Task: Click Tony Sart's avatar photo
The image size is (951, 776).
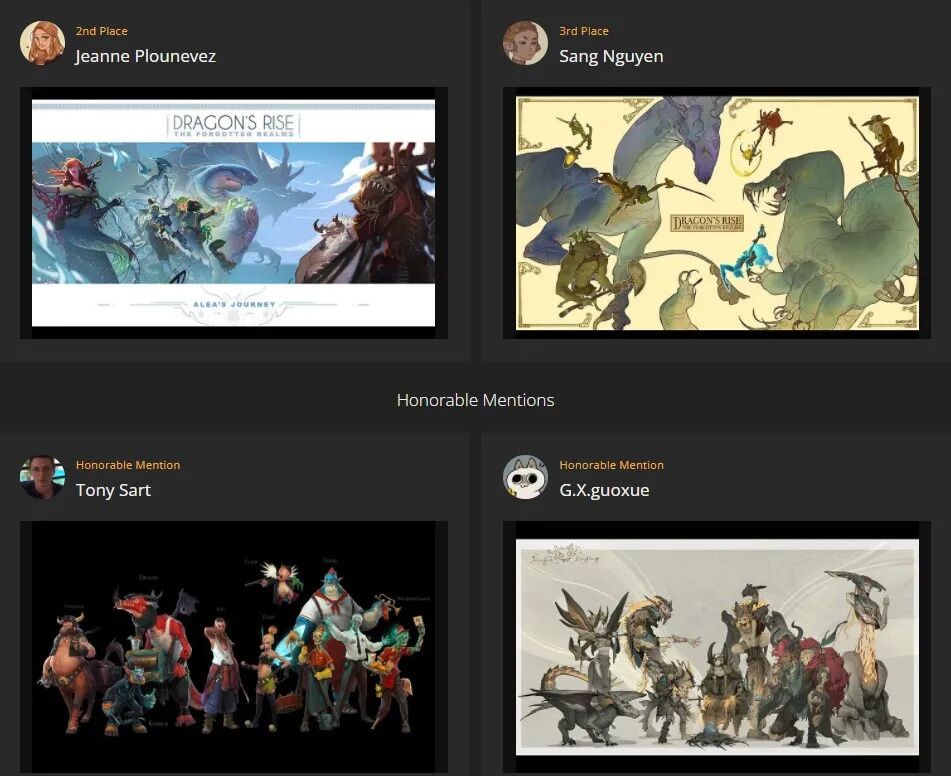Action: point(42,477)
